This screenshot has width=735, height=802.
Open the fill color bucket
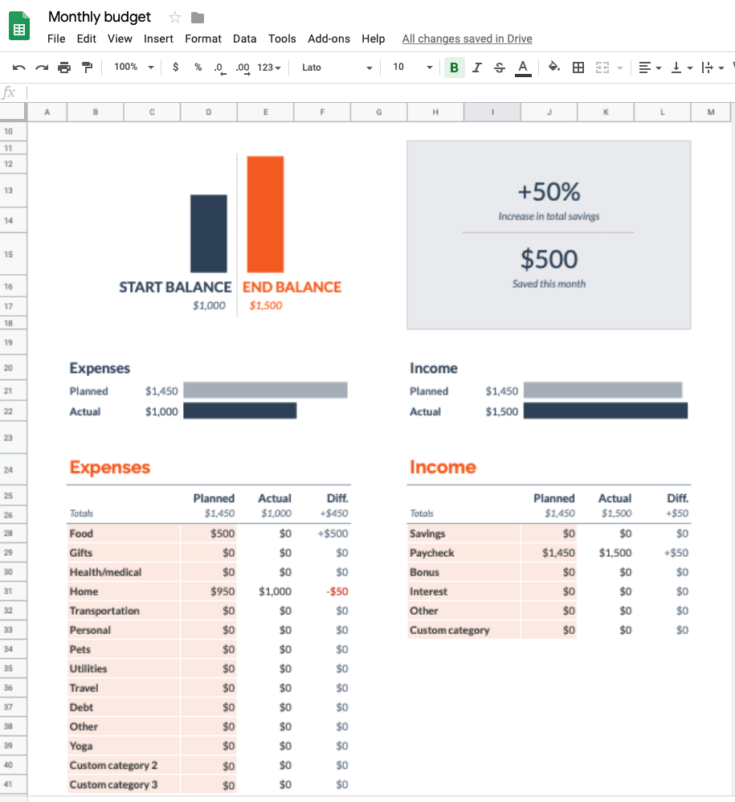554,67
